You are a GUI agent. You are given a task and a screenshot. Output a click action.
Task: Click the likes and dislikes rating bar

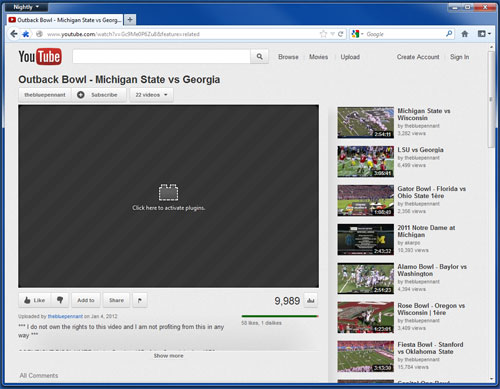280,316
